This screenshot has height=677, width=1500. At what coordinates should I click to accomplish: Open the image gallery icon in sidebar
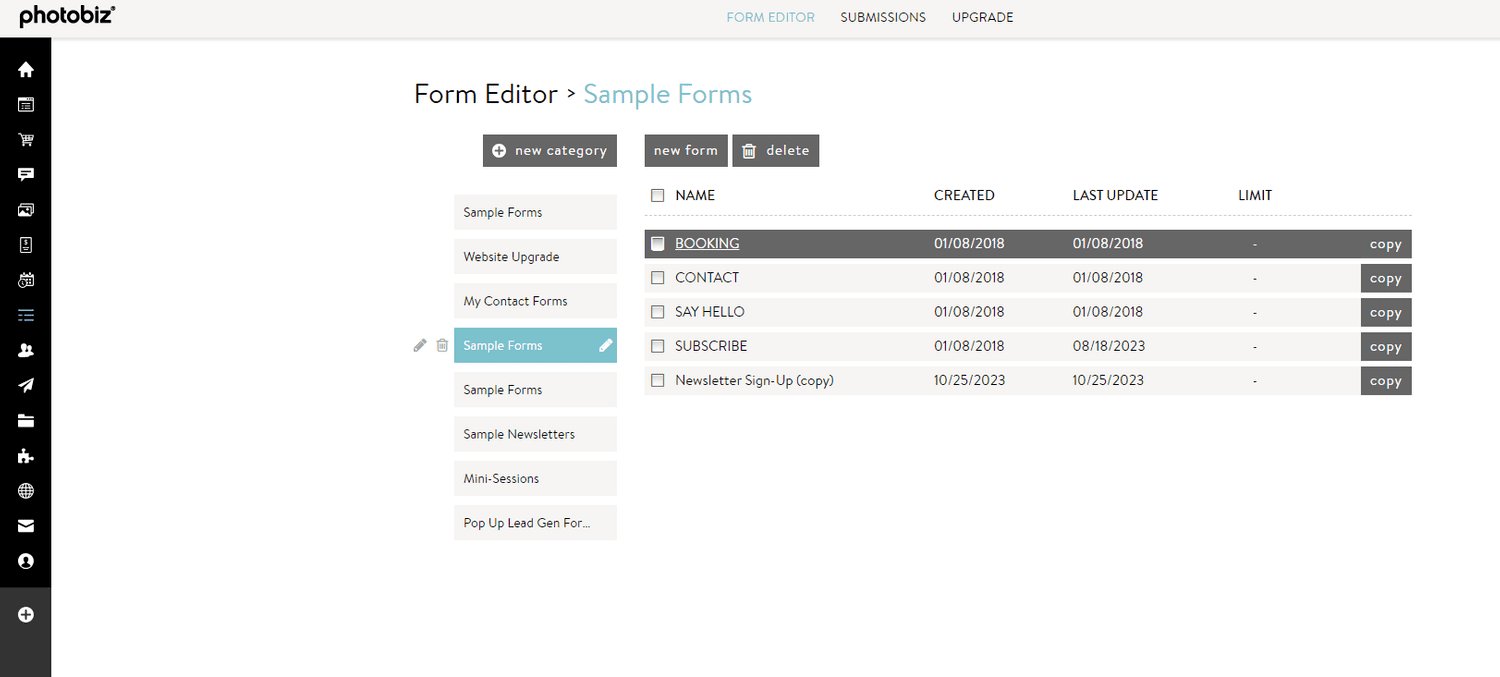26,209
